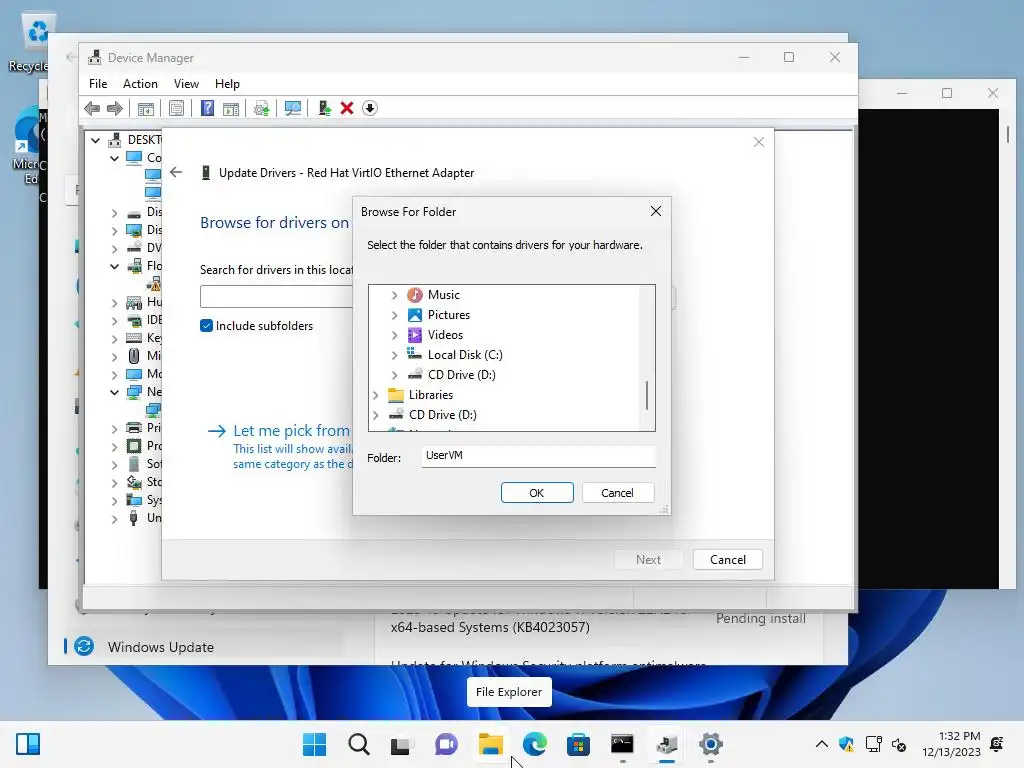1024x768 pixels.
Task: Go back in the Update Drivers wizard
Action: pyautogui.click(x=176, y=172)
